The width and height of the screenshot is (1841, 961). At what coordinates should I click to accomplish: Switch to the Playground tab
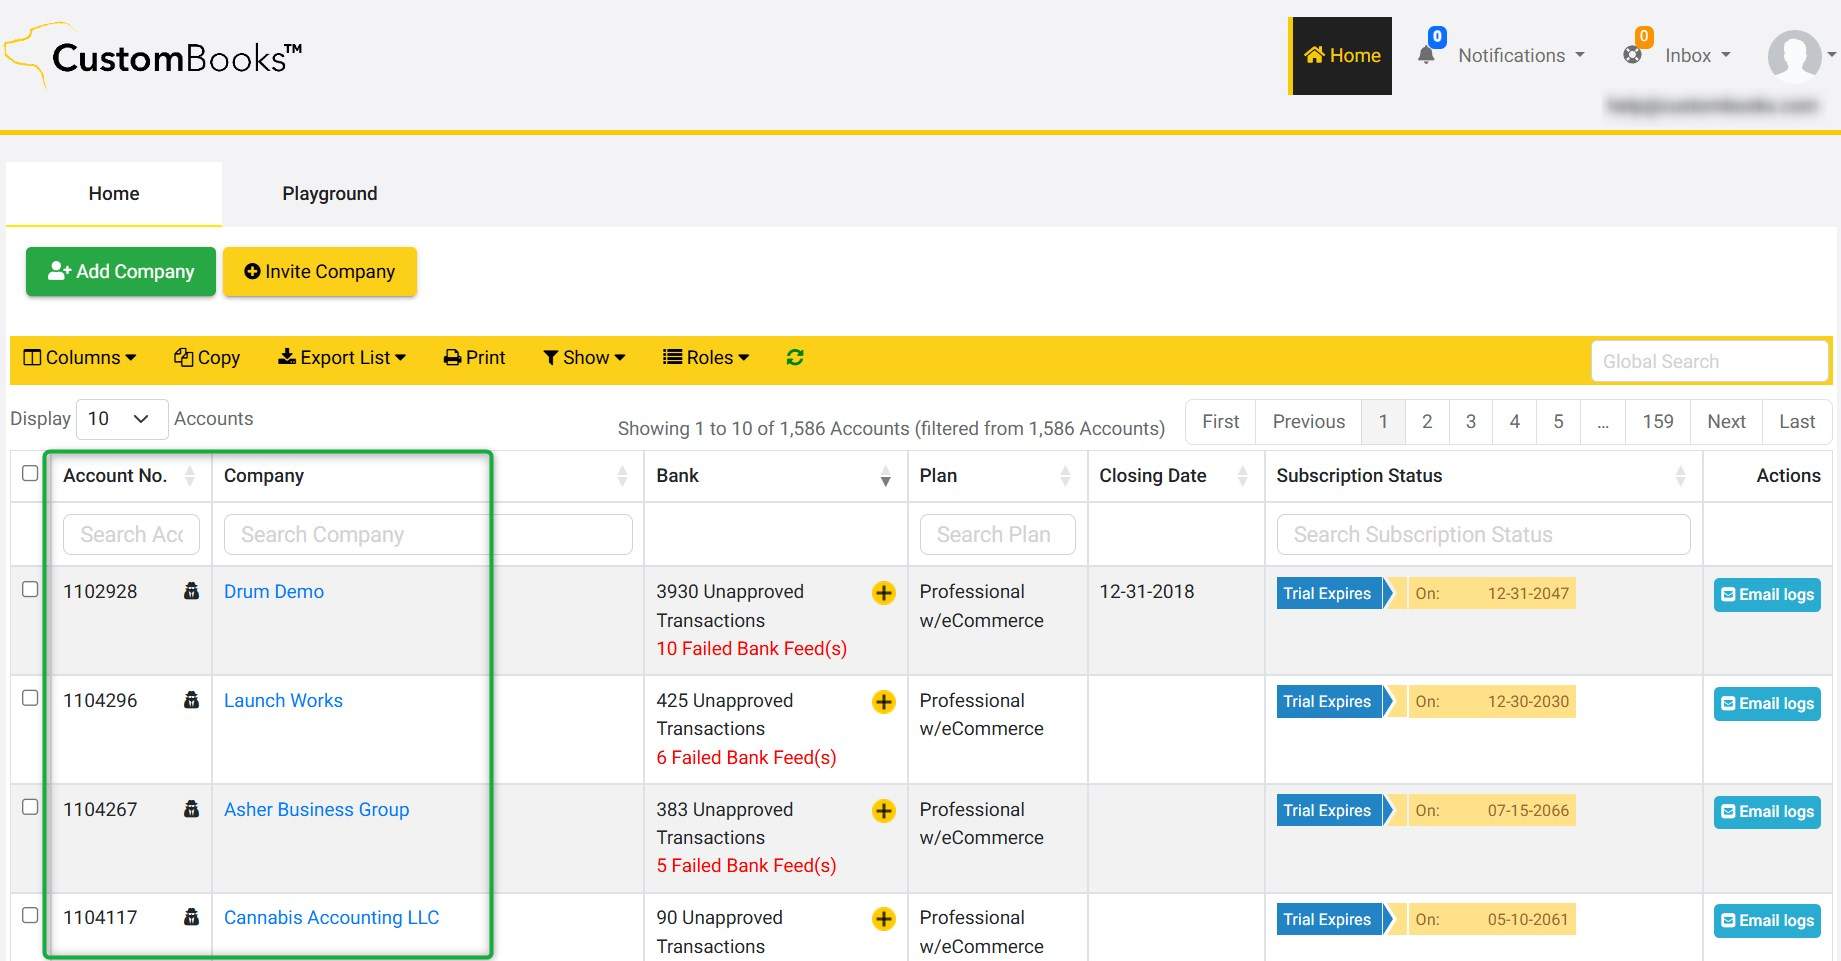pos(329,194)
